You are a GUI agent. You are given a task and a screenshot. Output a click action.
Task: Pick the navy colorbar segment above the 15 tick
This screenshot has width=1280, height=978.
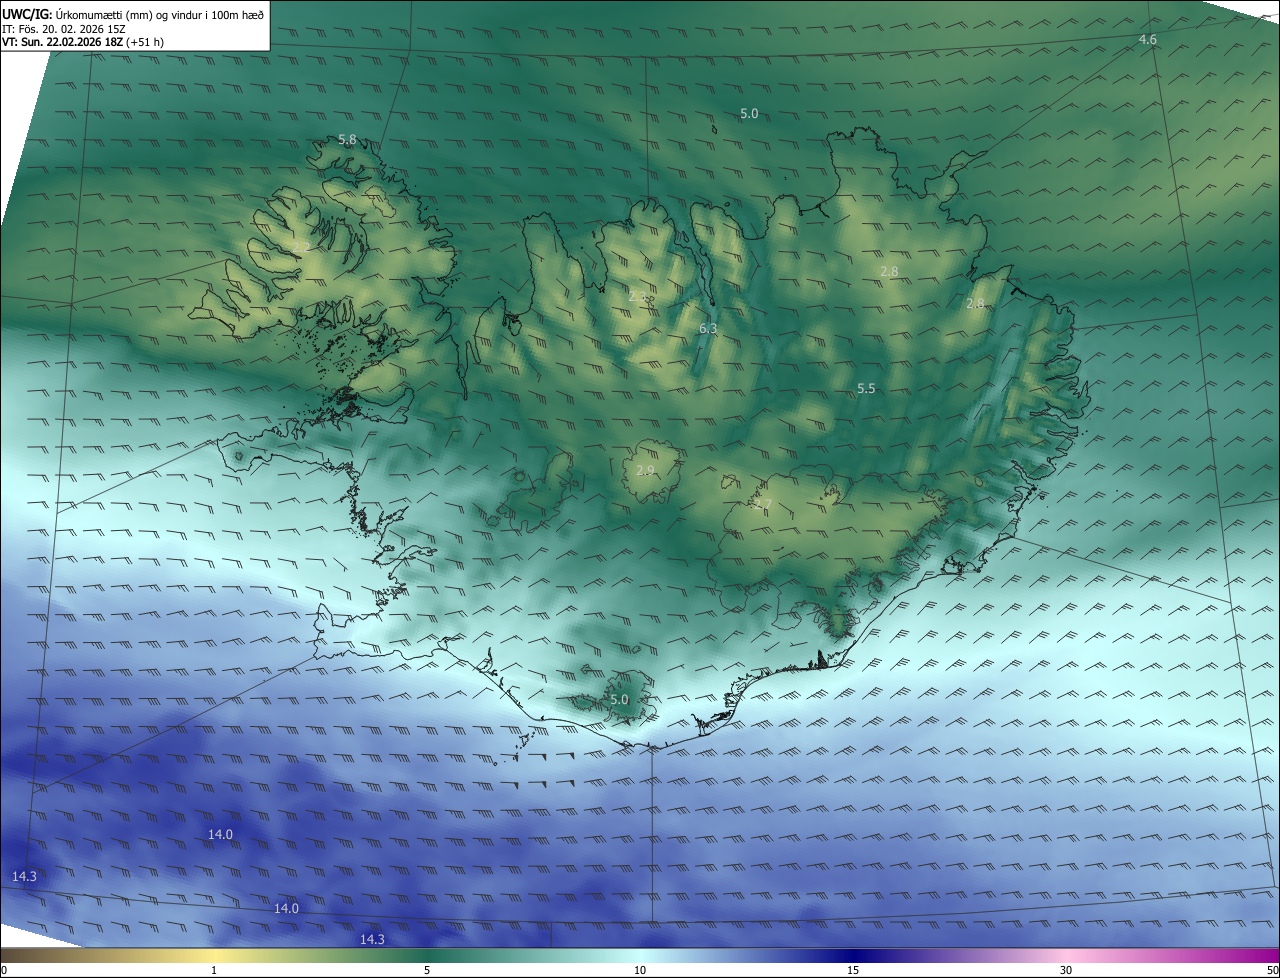pos(853,955)
